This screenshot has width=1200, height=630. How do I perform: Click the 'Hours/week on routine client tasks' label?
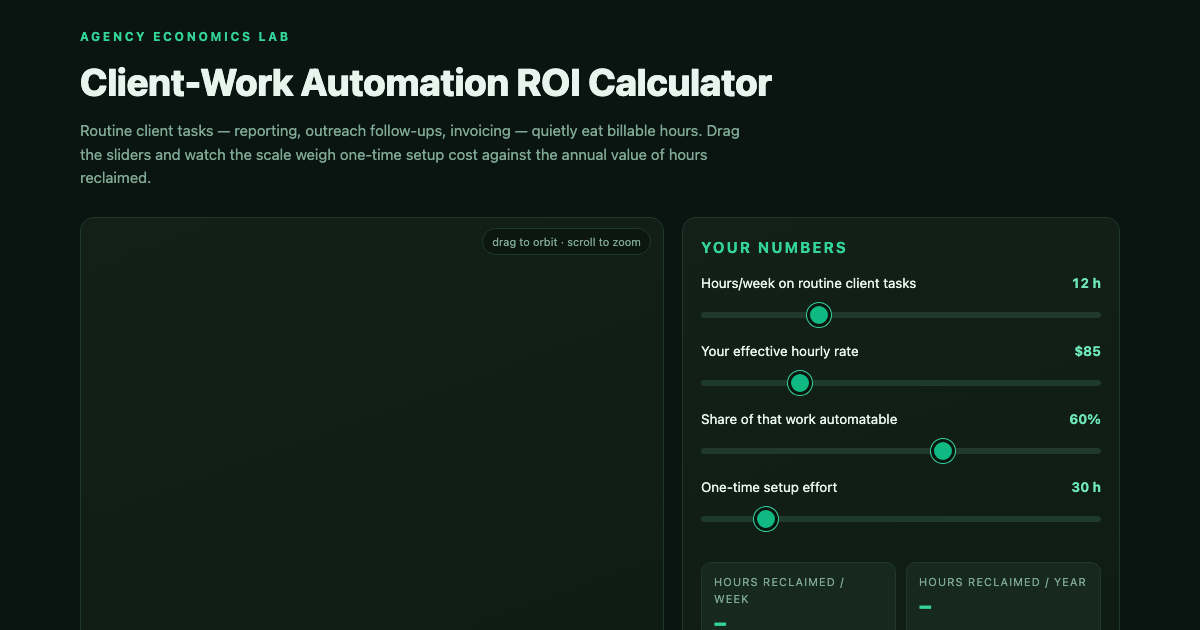(809, 283)
